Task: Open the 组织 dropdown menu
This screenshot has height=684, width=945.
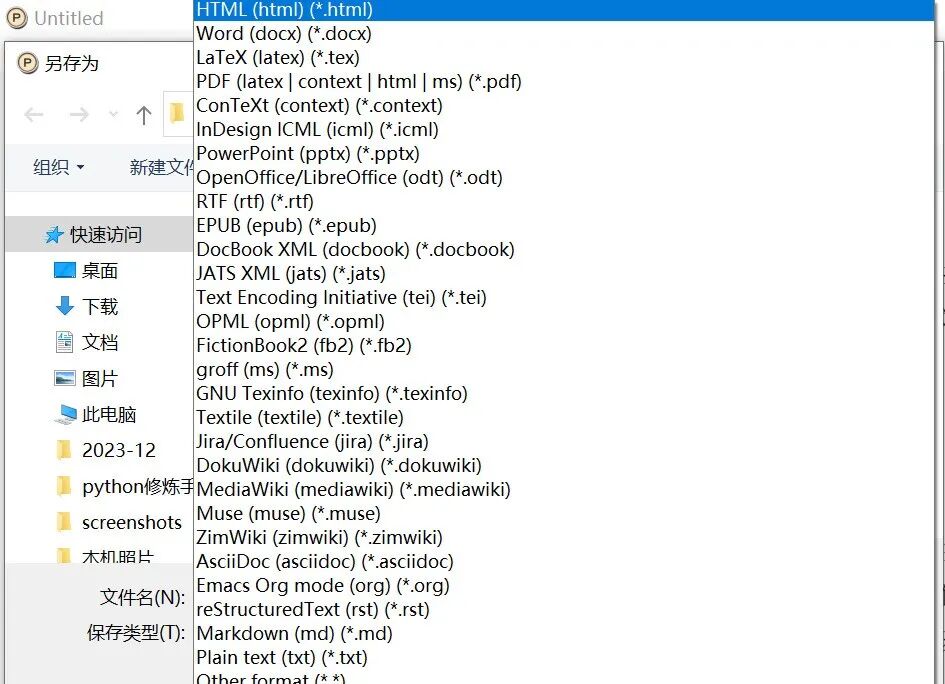Action: click(58, 167)
